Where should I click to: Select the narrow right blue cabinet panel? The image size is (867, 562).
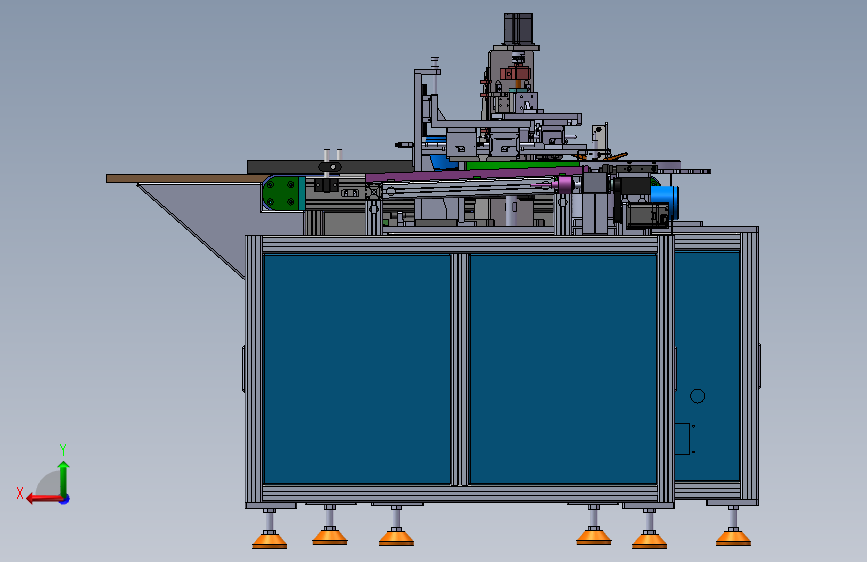[x=707, y=366]
